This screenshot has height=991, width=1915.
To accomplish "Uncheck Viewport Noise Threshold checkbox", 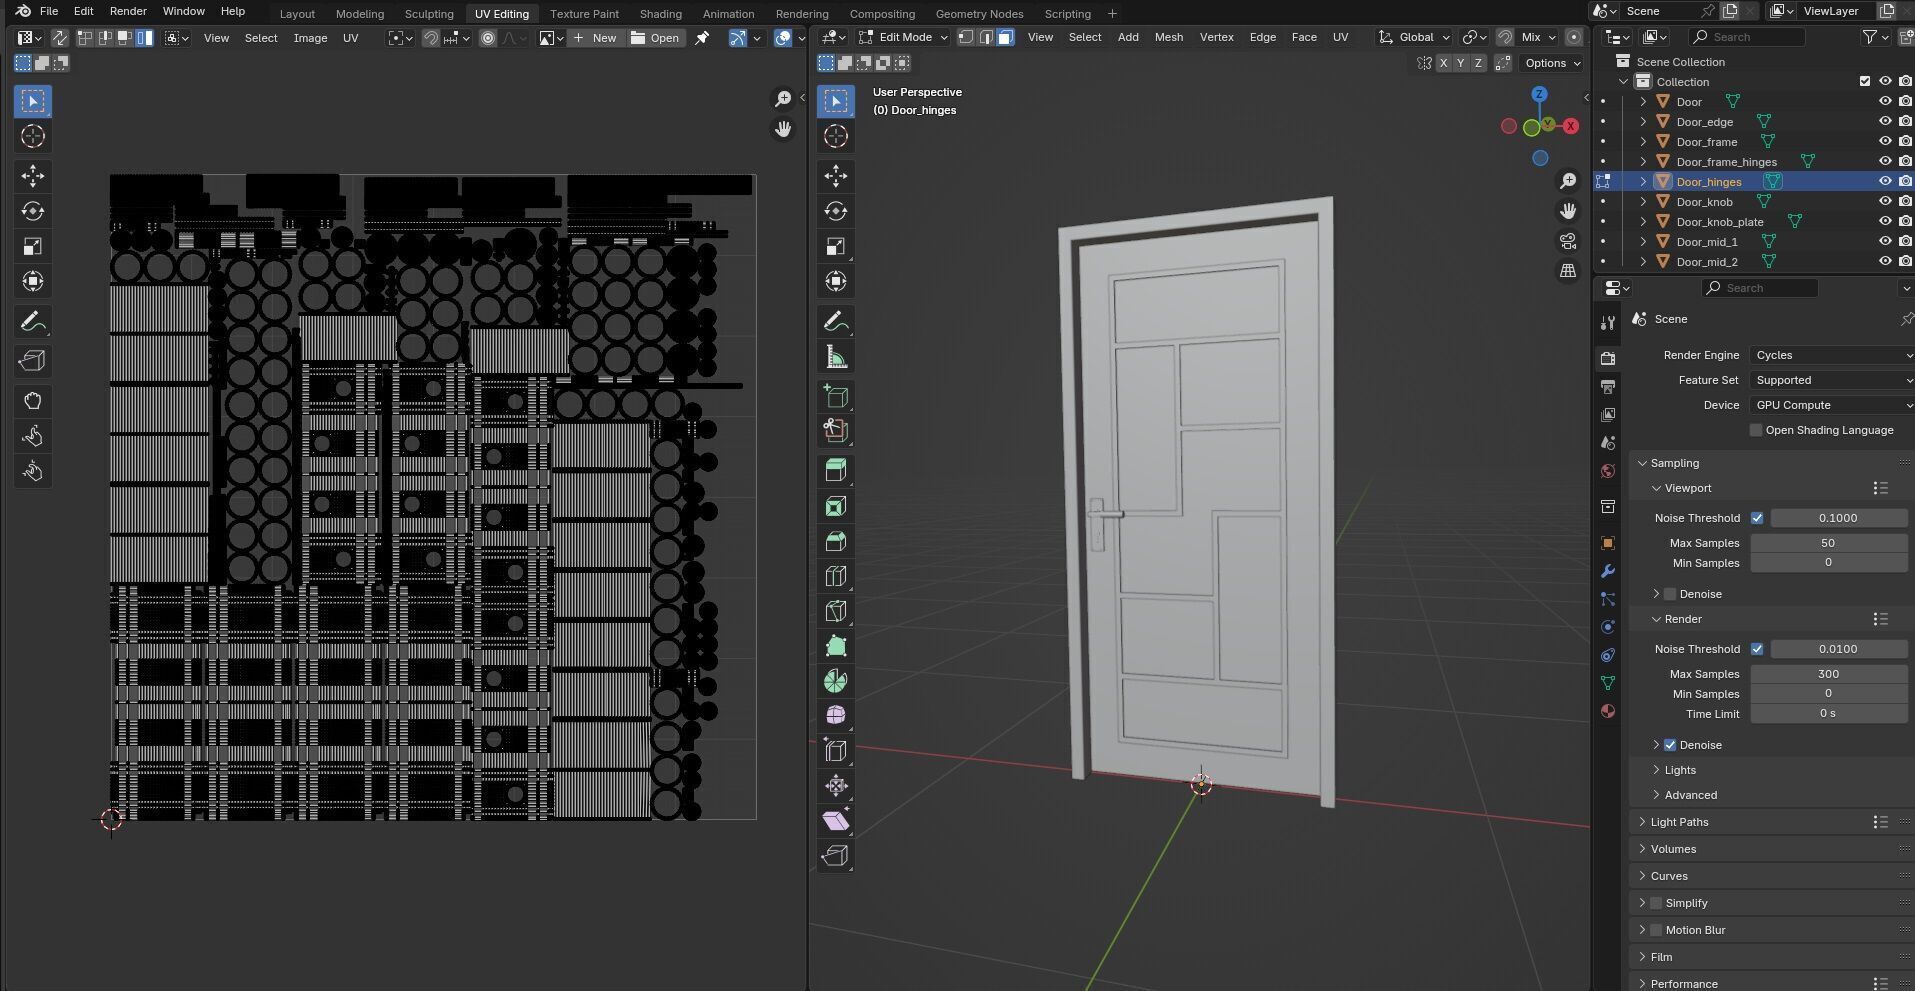I will tap(1757, 518).
